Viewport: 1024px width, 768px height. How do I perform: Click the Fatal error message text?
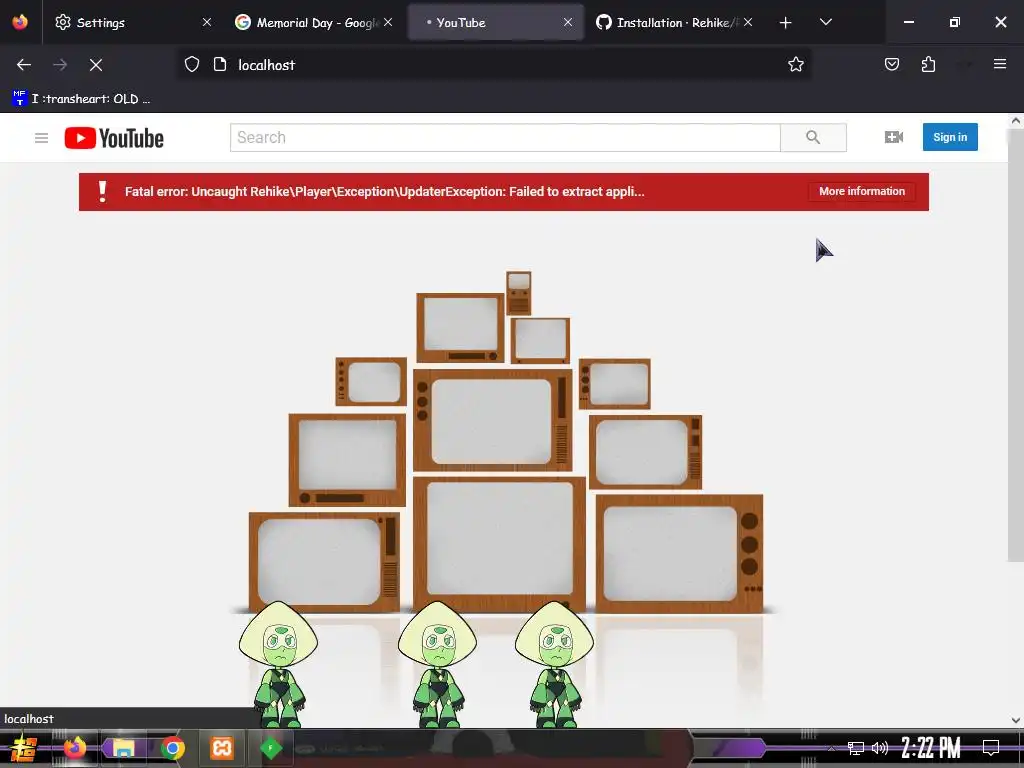(x=384, y=191)
